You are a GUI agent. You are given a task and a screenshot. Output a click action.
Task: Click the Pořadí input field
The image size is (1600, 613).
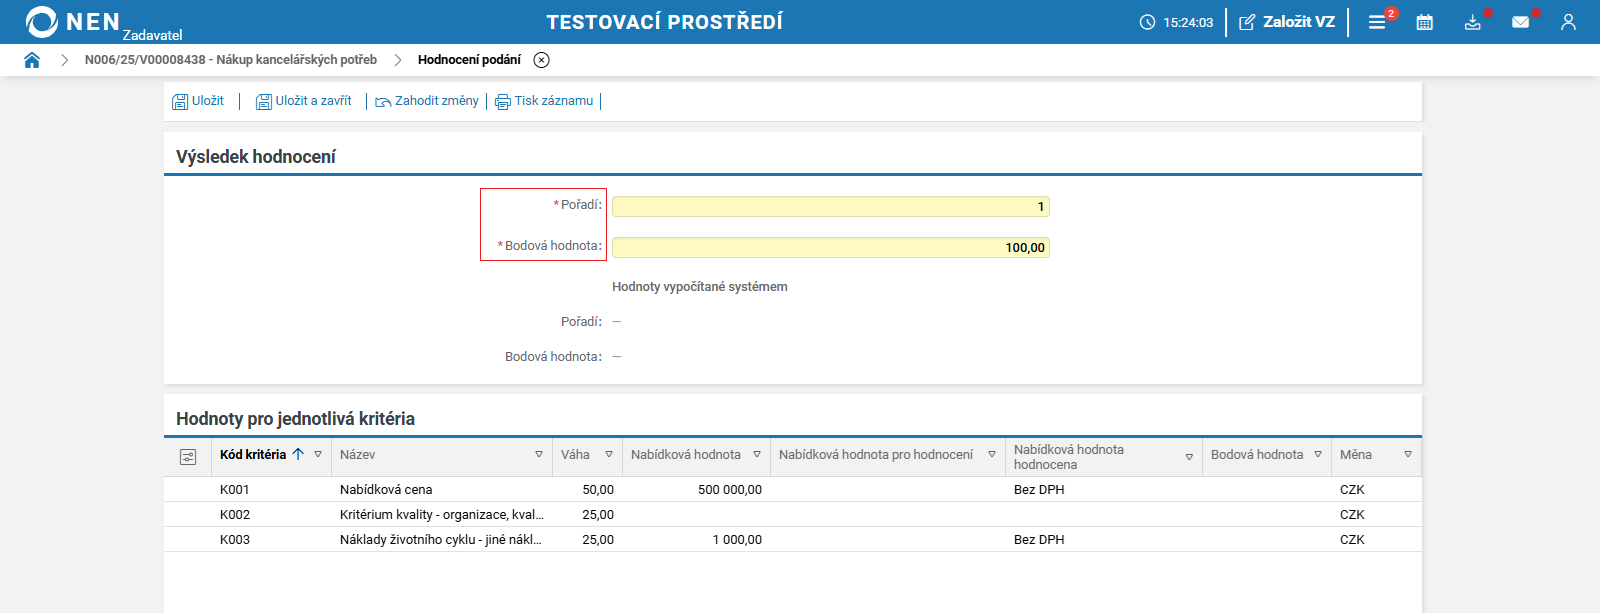coord(830,207)
